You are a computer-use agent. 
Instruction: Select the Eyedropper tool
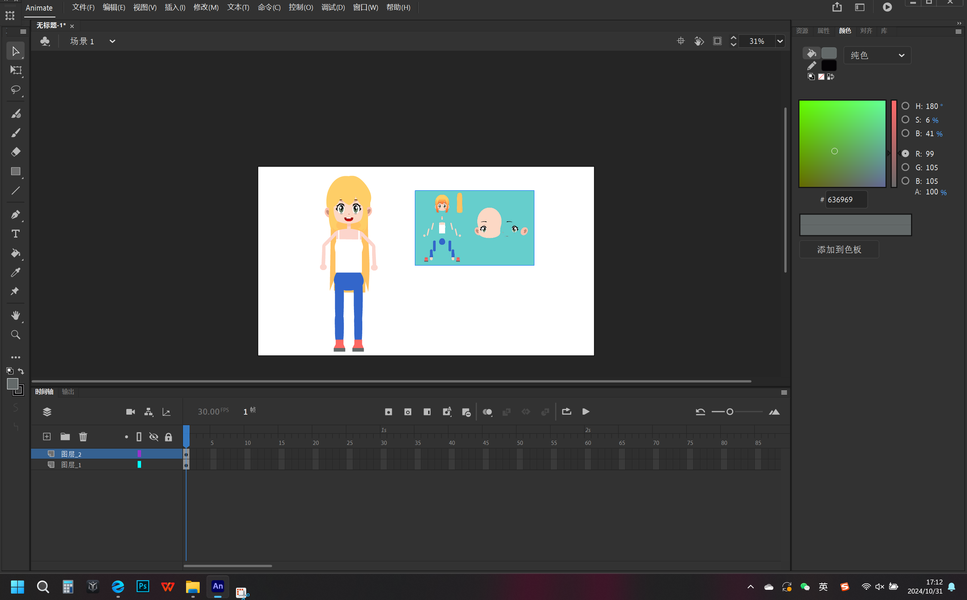[x=15, y=272]
